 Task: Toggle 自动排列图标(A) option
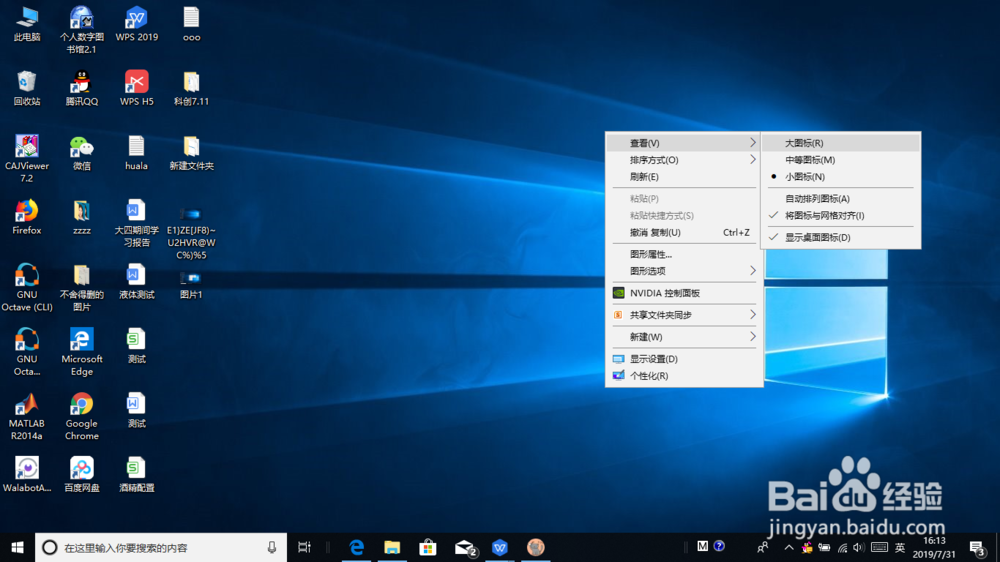coord(841,198)
